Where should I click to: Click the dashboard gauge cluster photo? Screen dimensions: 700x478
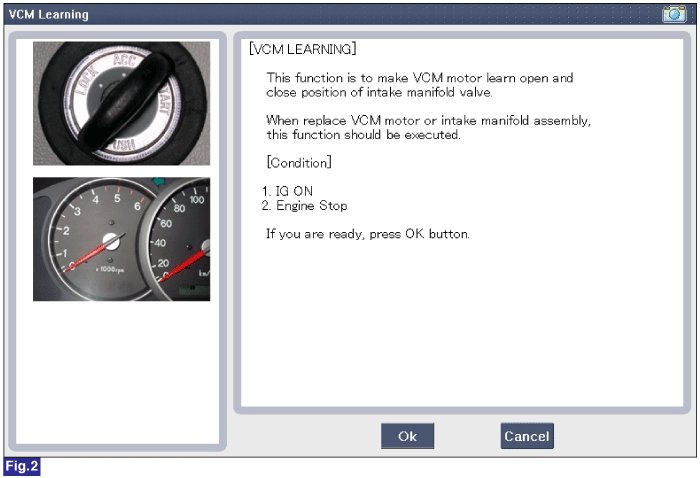pyautogui.click(x=121, y=239)
